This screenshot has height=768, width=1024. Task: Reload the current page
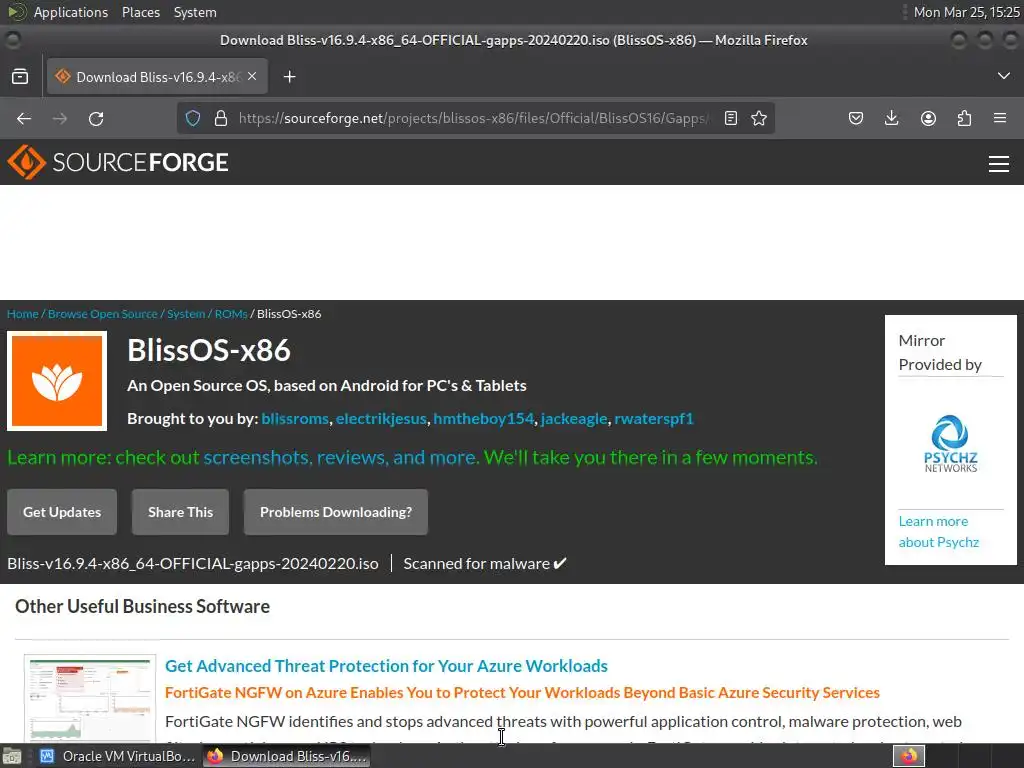(x=96, y=118)
